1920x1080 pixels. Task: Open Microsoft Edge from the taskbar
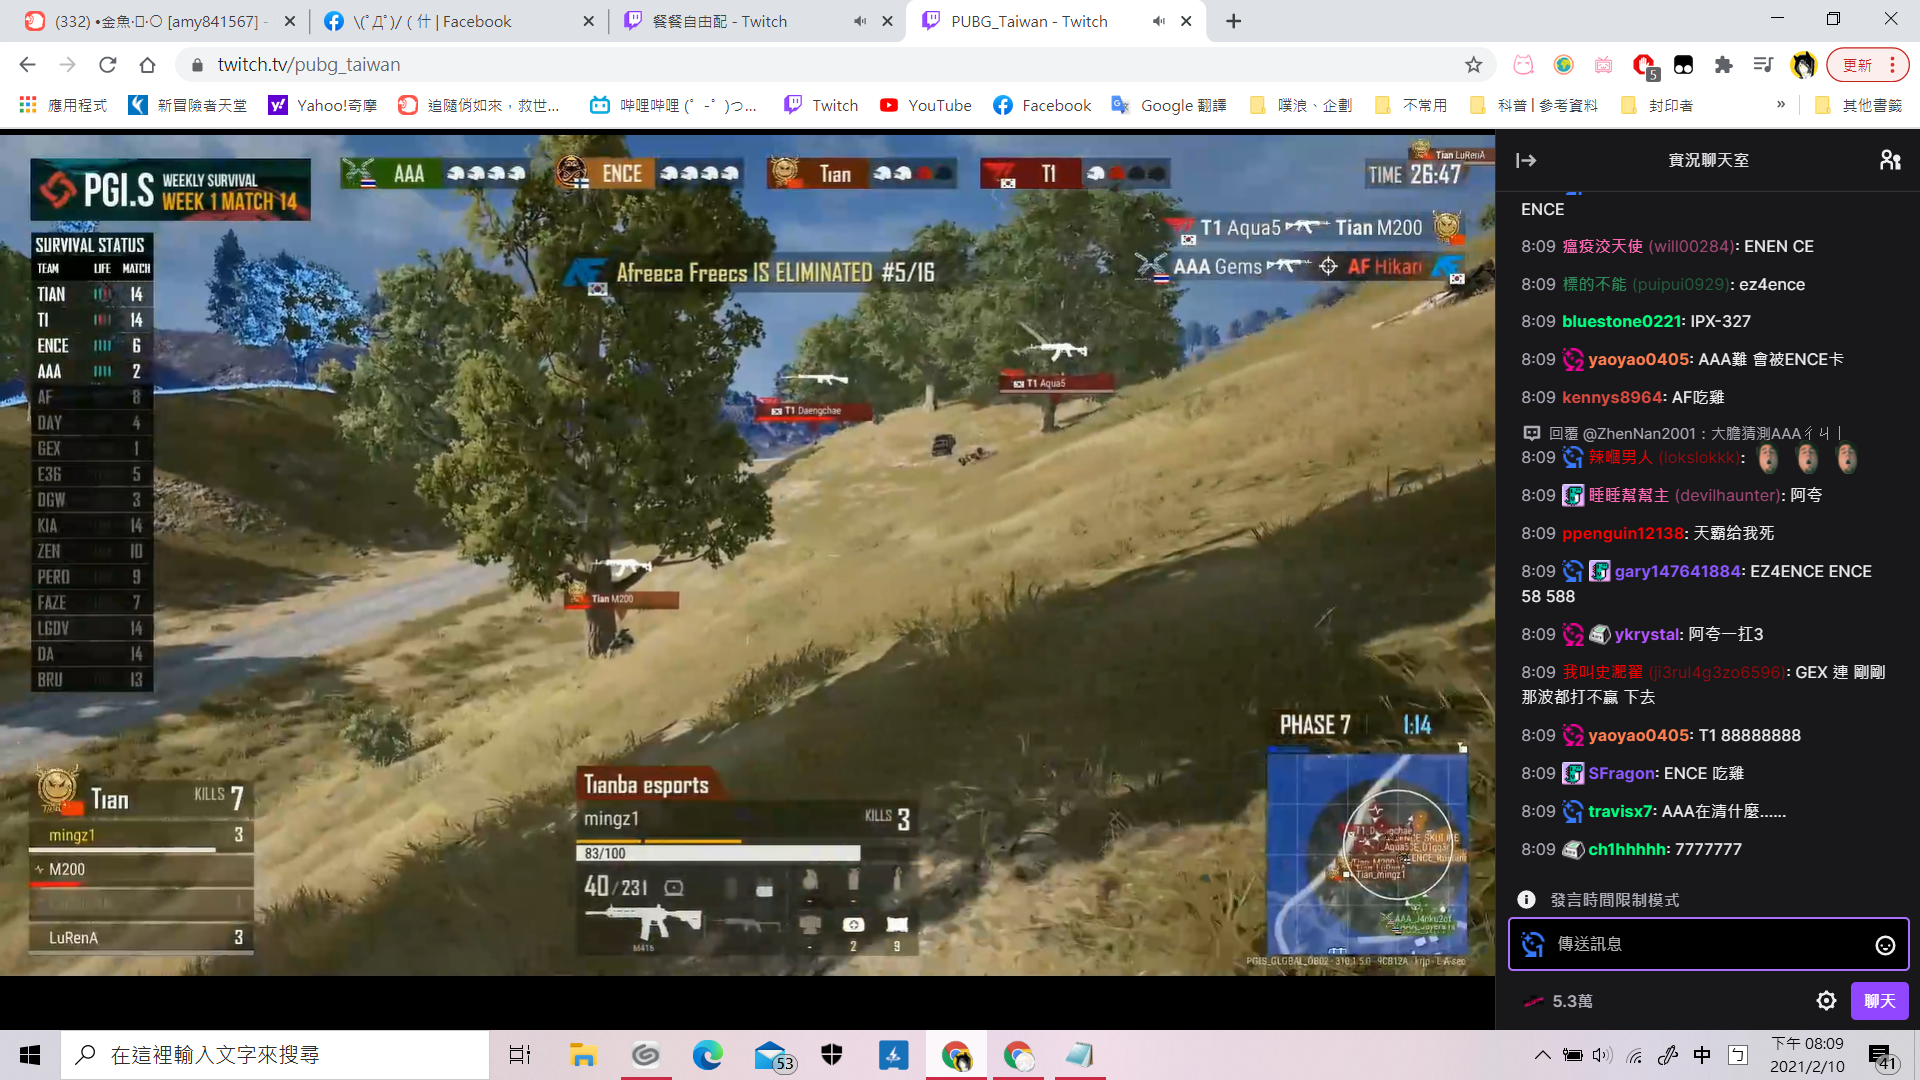coord(707,1055)
